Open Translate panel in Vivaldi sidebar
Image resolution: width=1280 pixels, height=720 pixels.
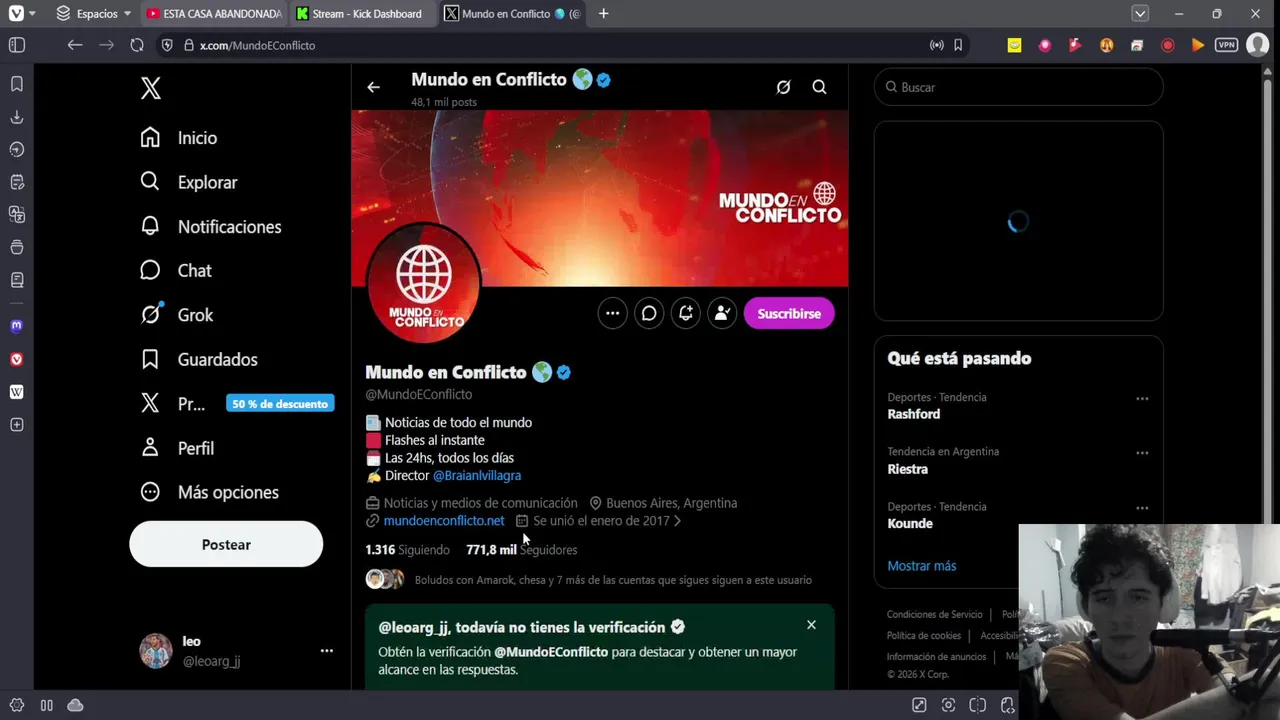point(17,214)
